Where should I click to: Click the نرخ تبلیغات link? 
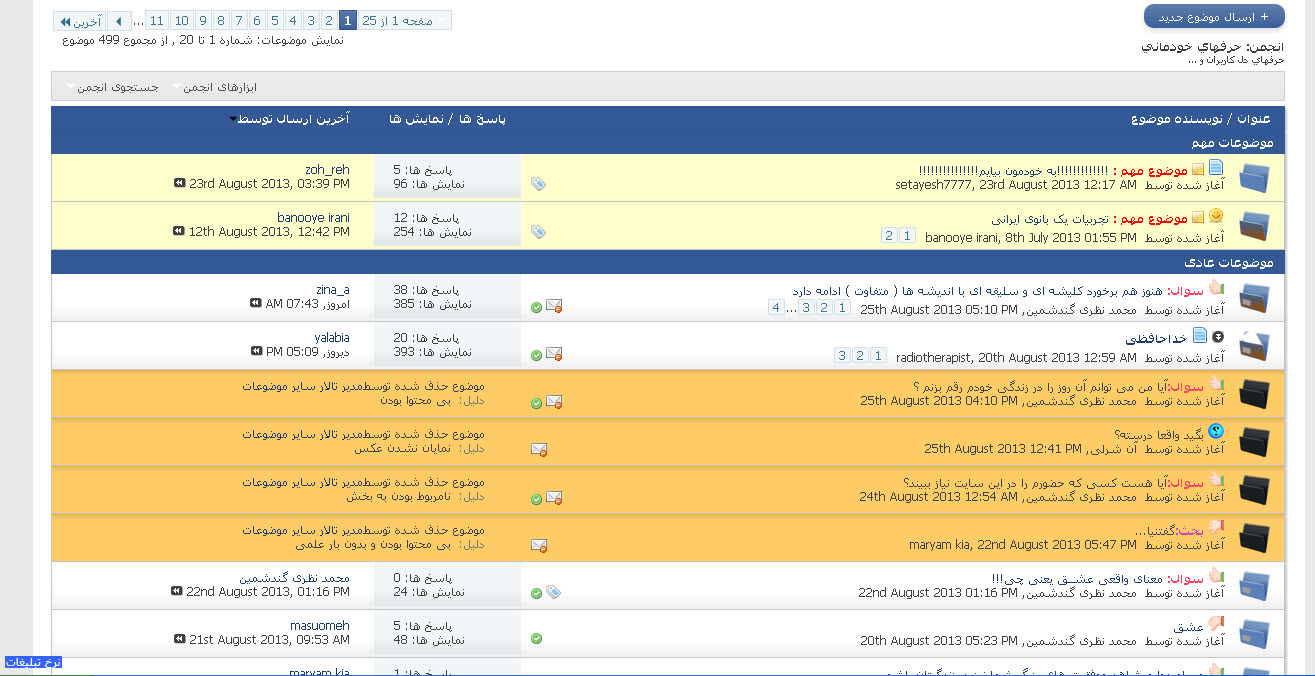(x=33, y=662)
